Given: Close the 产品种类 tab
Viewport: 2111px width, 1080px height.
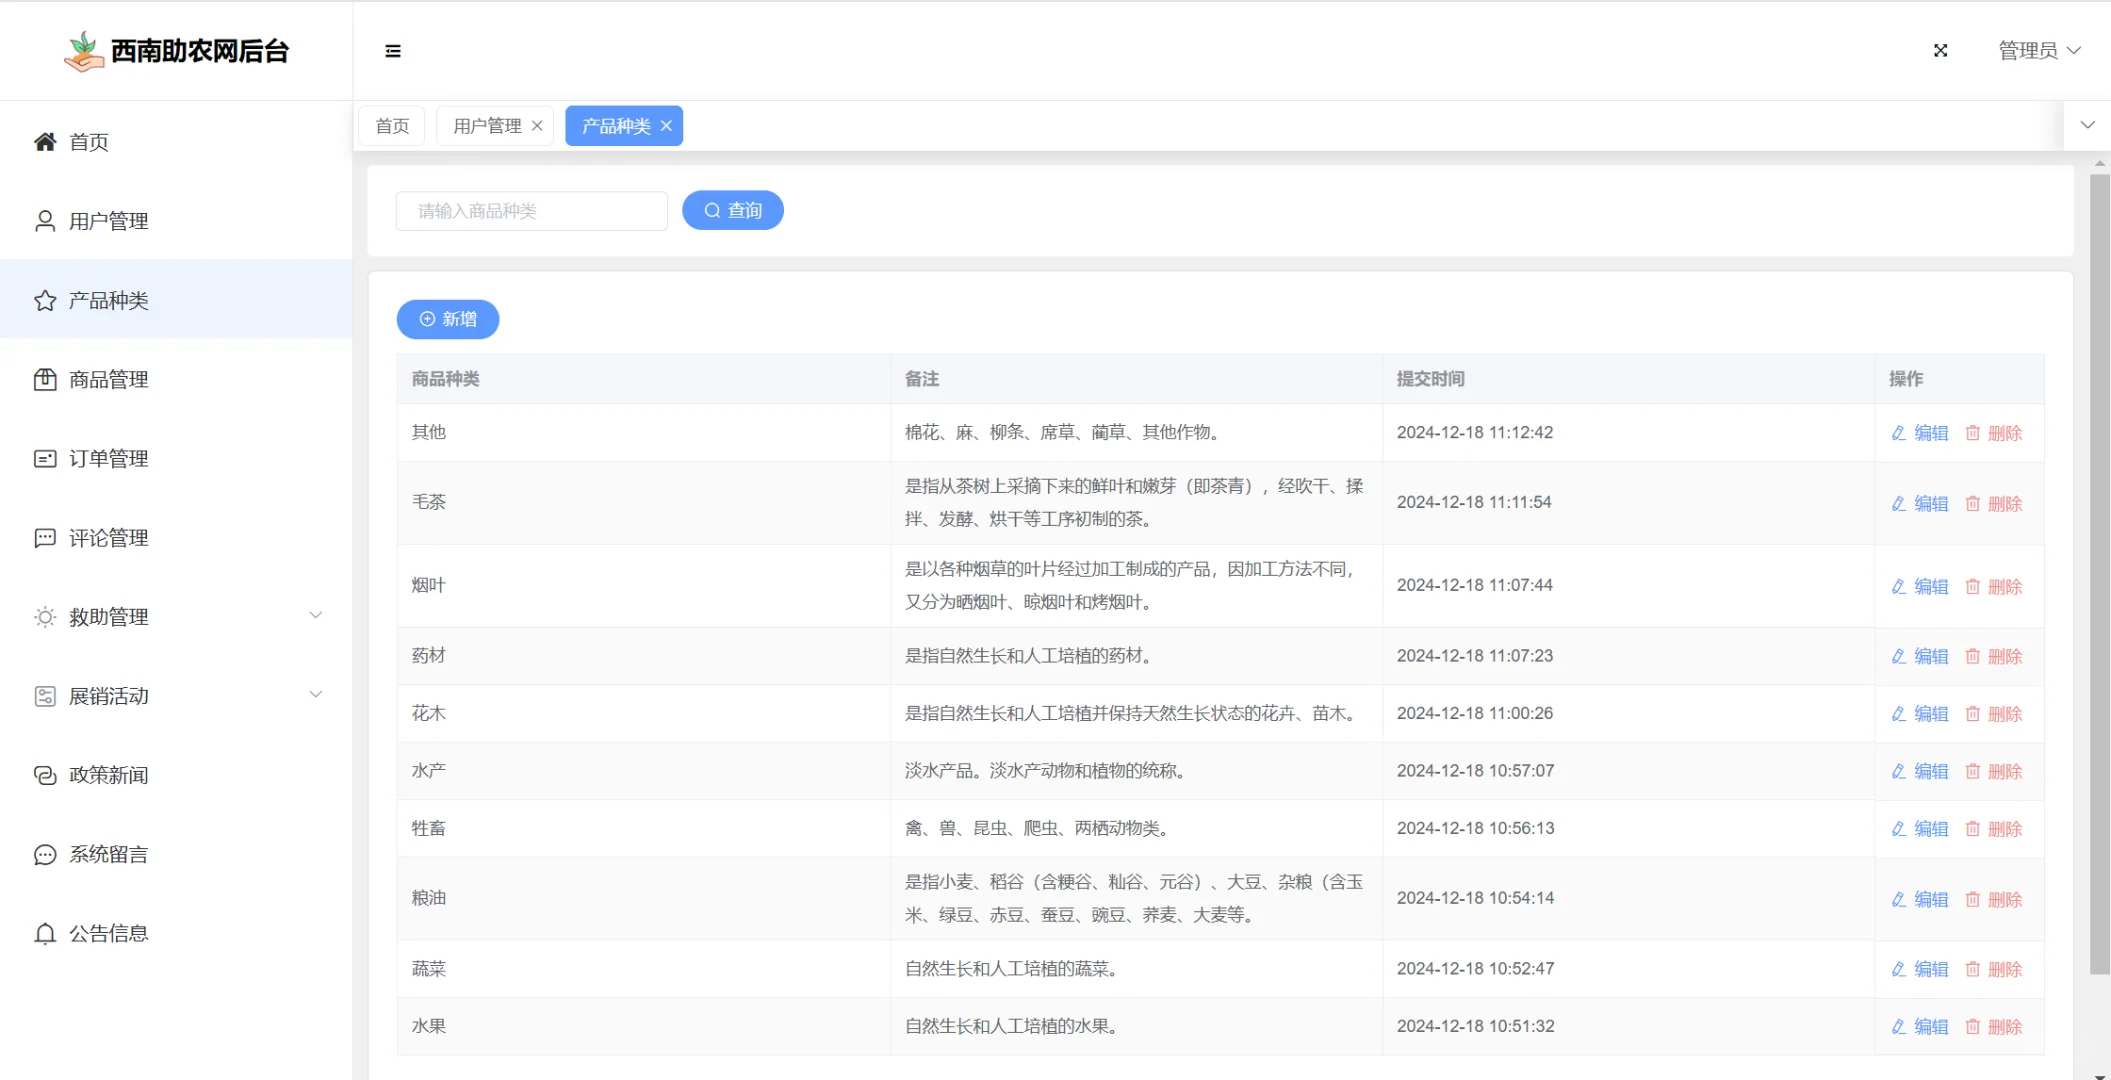Looking at the screenshot, I should 665,126.
